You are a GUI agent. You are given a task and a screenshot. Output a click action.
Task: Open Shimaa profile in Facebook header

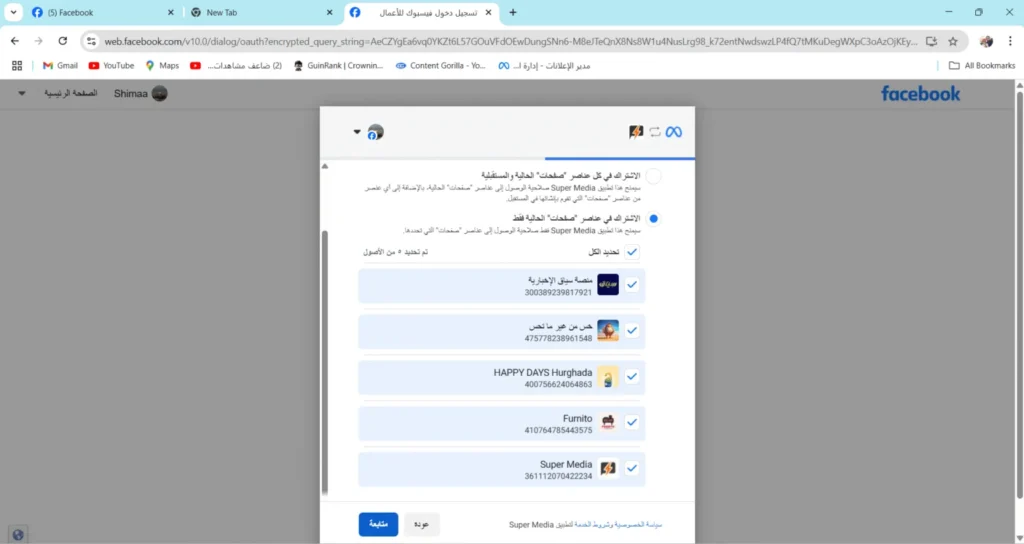tap(140, 94)
